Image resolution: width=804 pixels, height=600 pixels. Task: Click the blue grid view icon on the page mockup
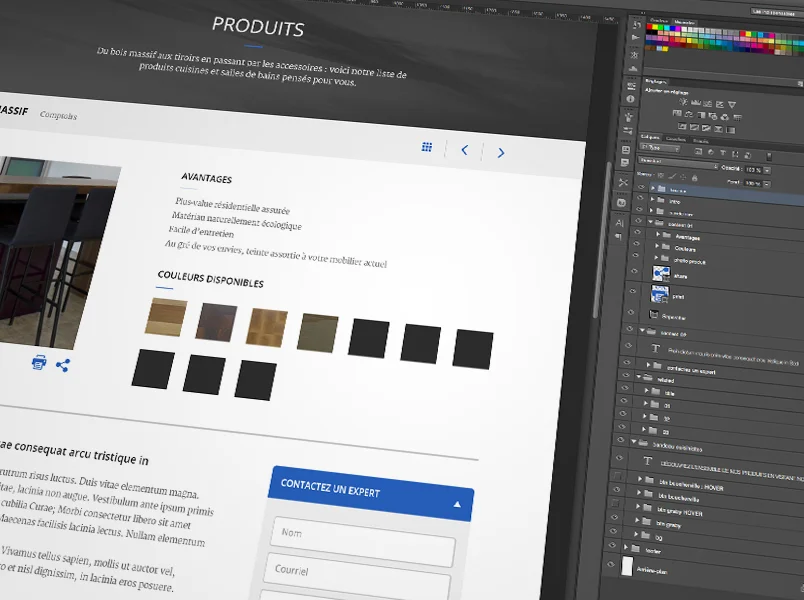point(427,147)
